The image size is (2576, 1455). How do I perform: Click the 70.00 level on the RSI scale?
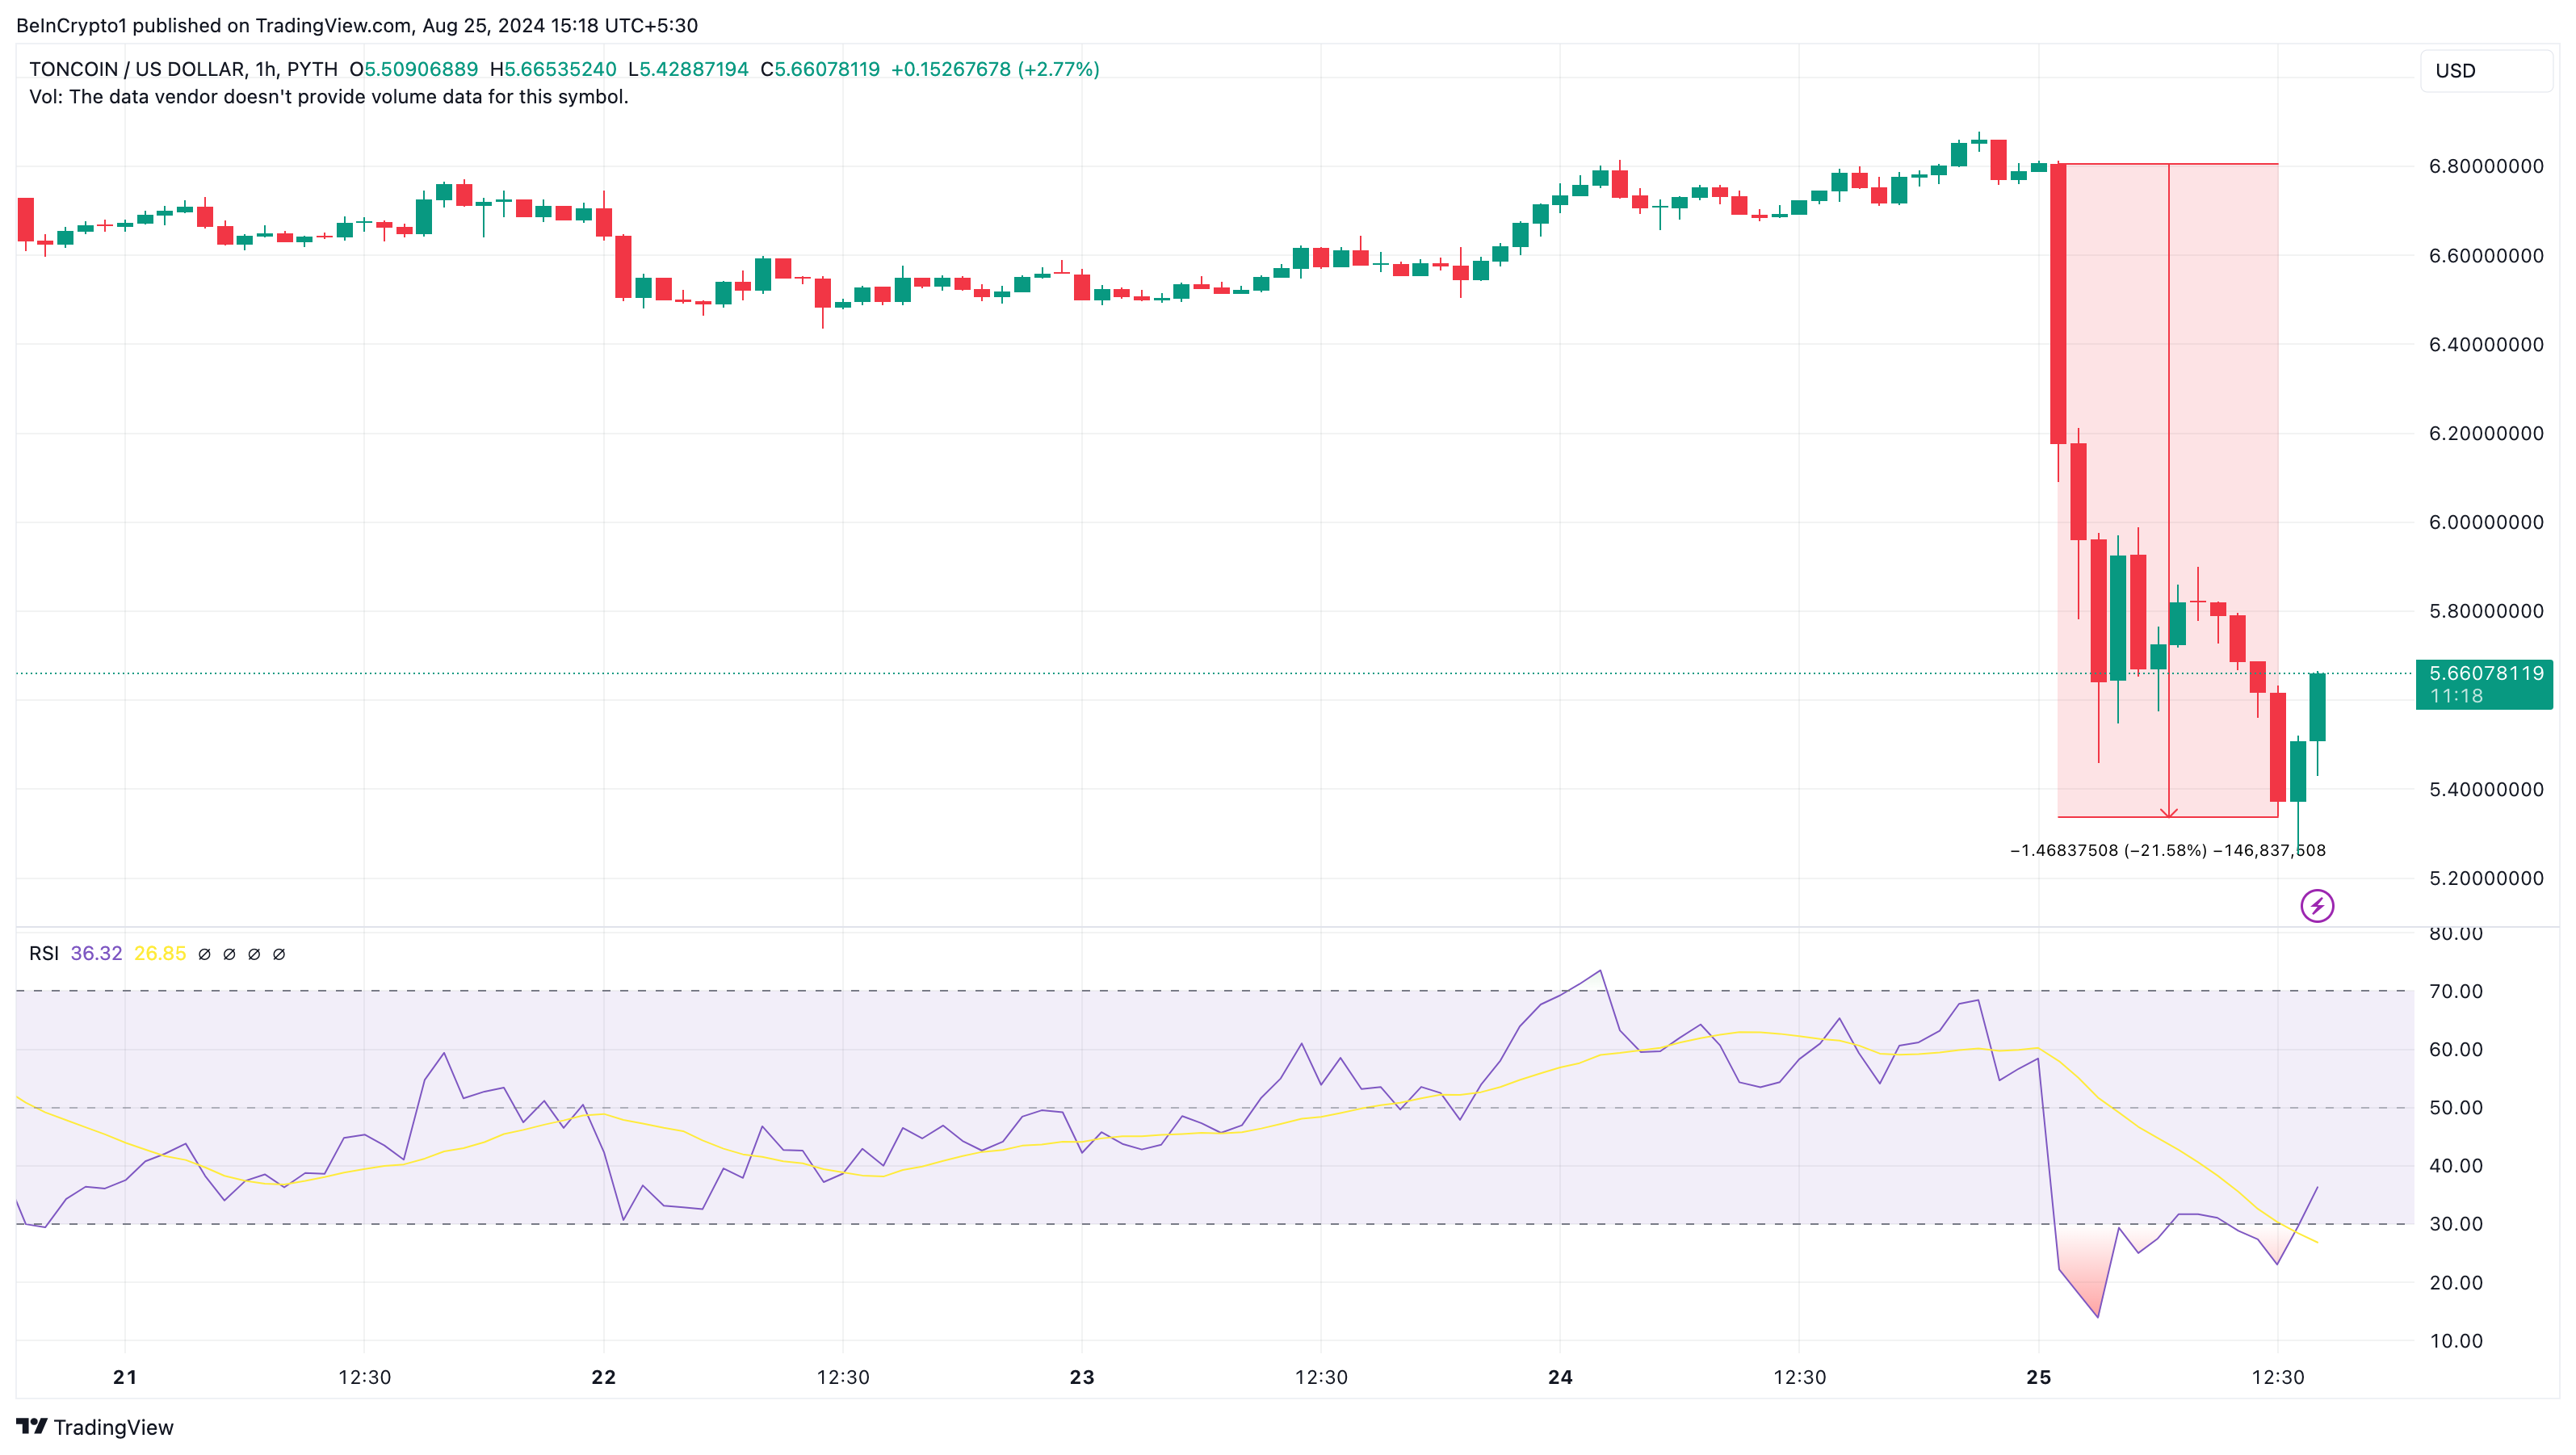[2455, 991]
